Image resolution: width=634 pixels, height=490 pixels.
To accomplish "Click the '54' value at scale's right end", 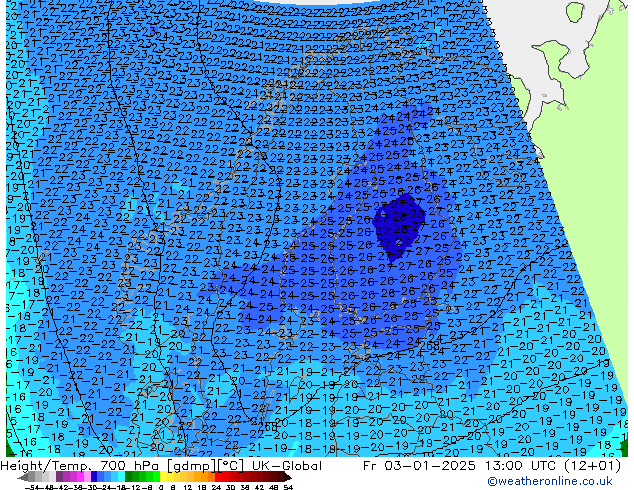I will click(288, 488).
